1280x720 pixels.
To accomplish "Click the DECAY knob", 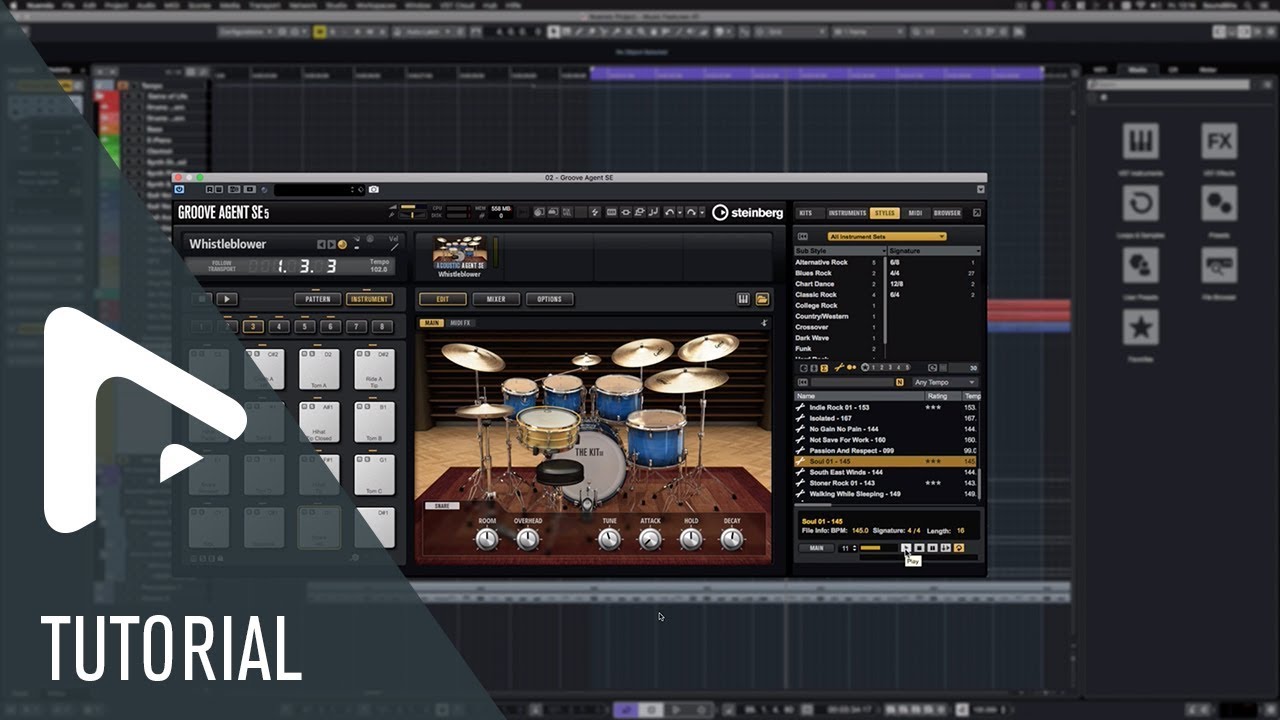I will tap(732, 539).
